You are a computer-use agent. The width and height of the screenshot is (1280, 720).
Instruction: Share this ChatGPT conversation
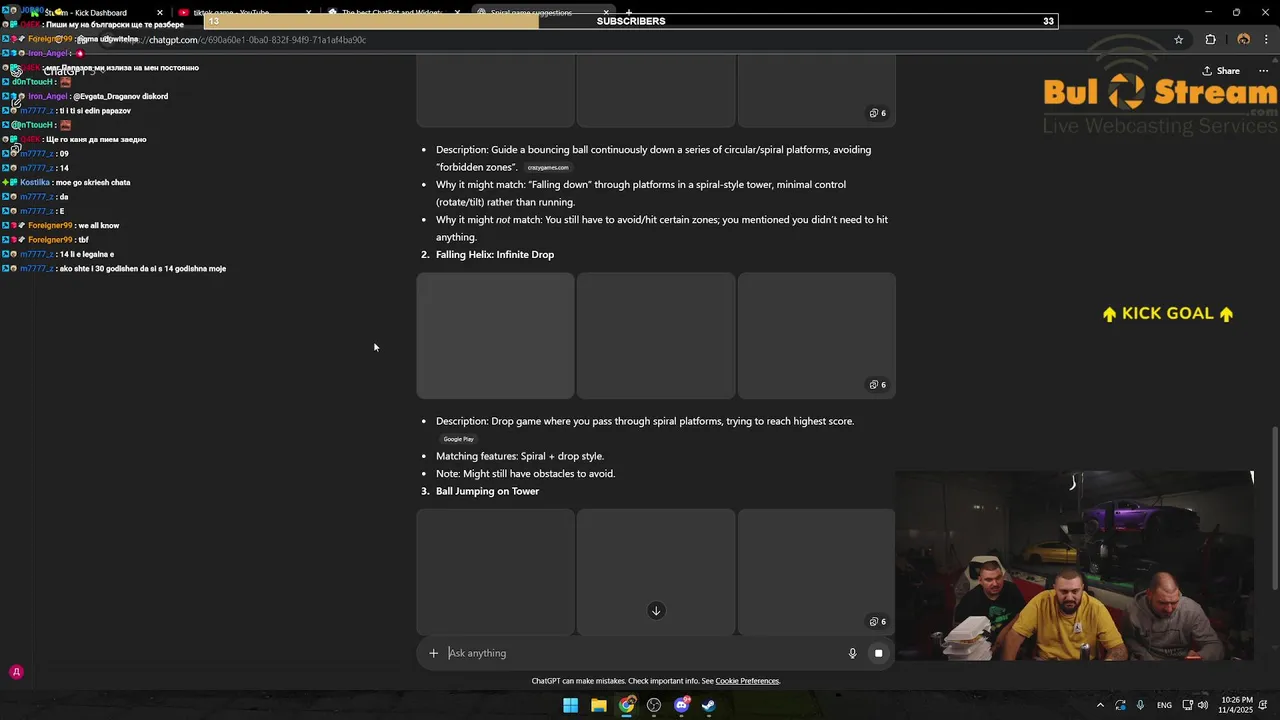point(1221,71)
